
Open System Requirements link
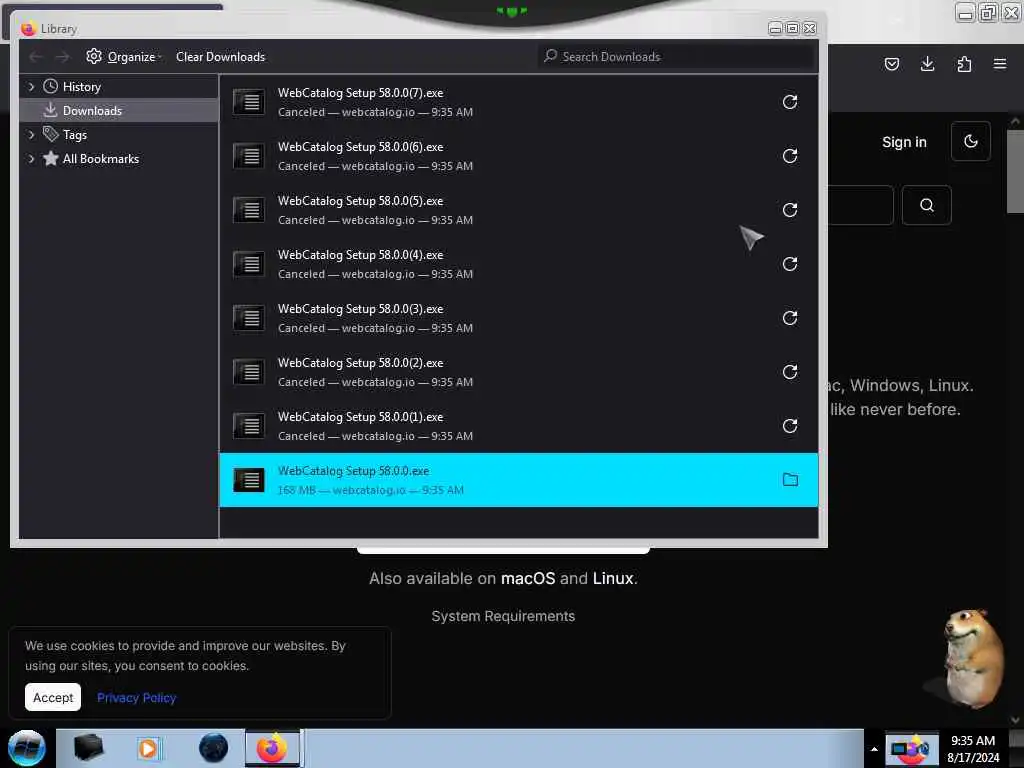503,616
